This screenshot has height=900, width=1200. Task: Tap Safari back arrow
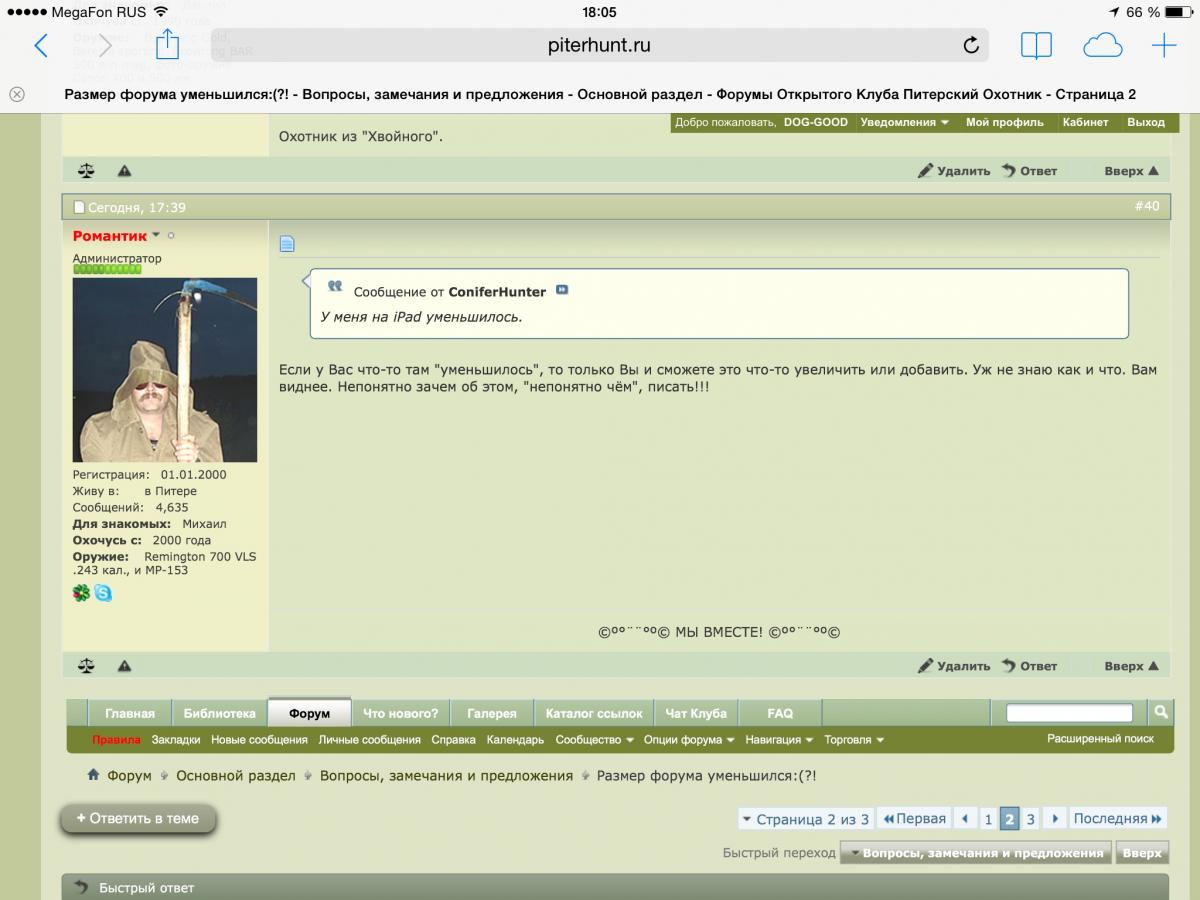pos(41,45)
